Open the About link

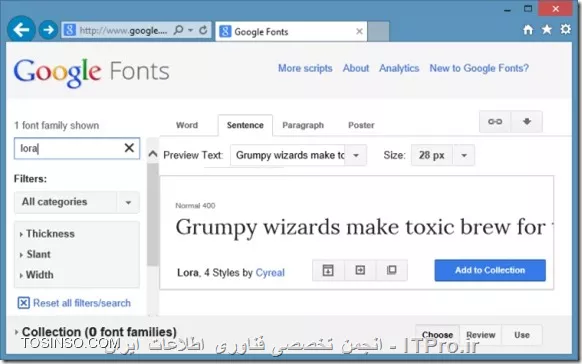(356, 68)
